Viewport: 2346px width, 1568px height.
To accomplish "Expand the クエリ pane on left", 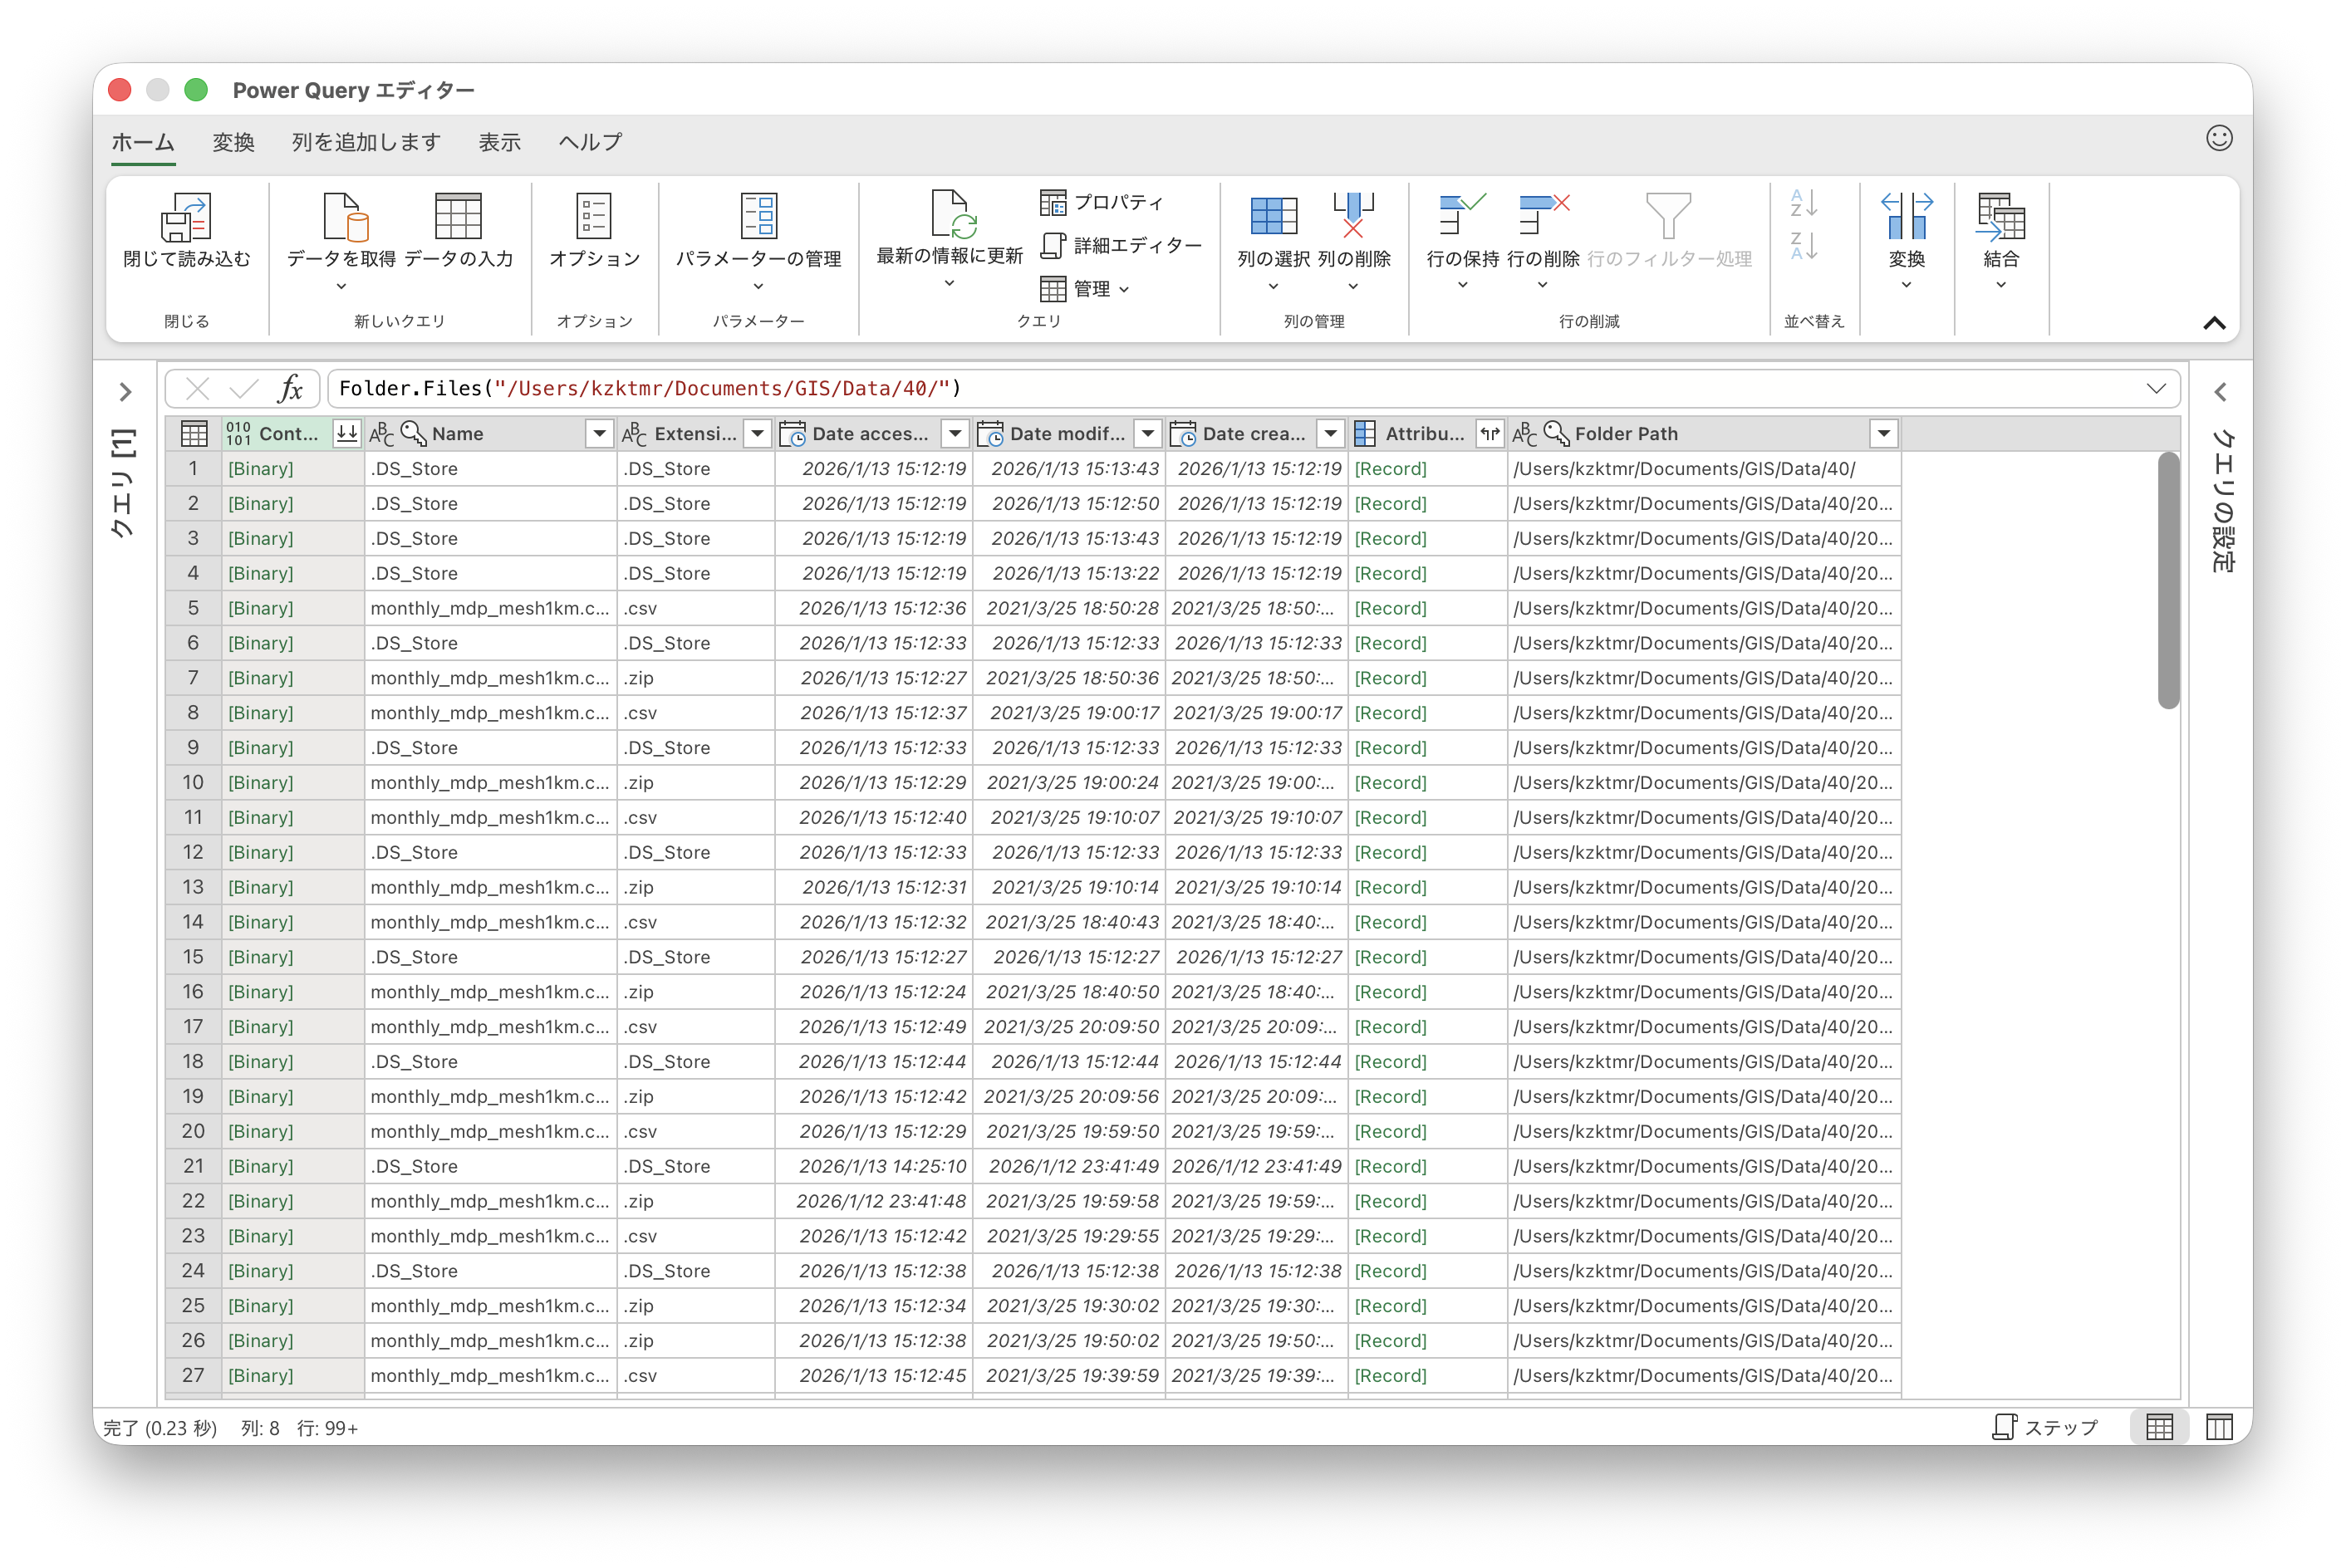I will point(125,392).
